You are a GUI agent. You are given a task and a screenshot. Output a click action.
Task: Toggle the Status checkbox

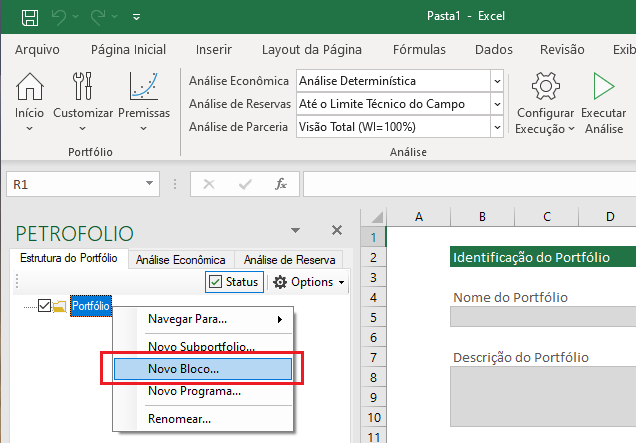click(x=216, y=282)
